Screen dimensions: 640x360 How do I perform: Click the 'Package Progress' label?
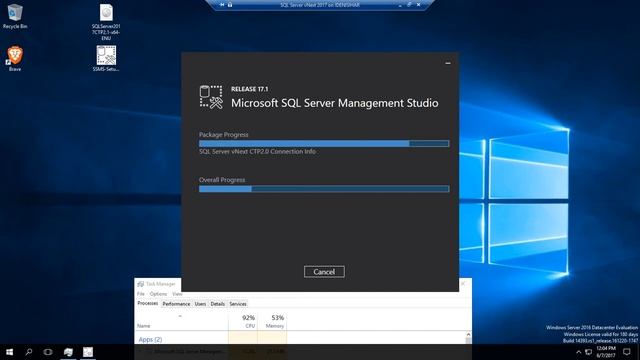tap(223, 135)
